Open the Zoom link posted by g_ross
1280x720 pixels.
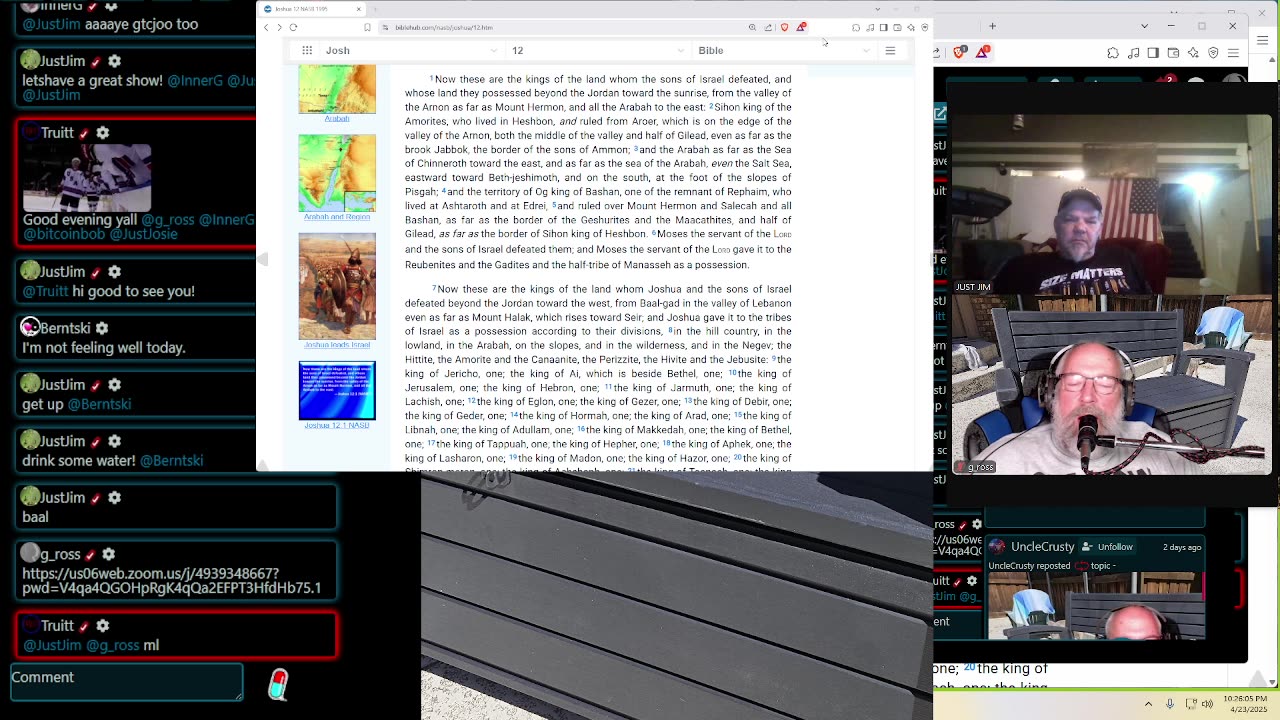[171, 581]
